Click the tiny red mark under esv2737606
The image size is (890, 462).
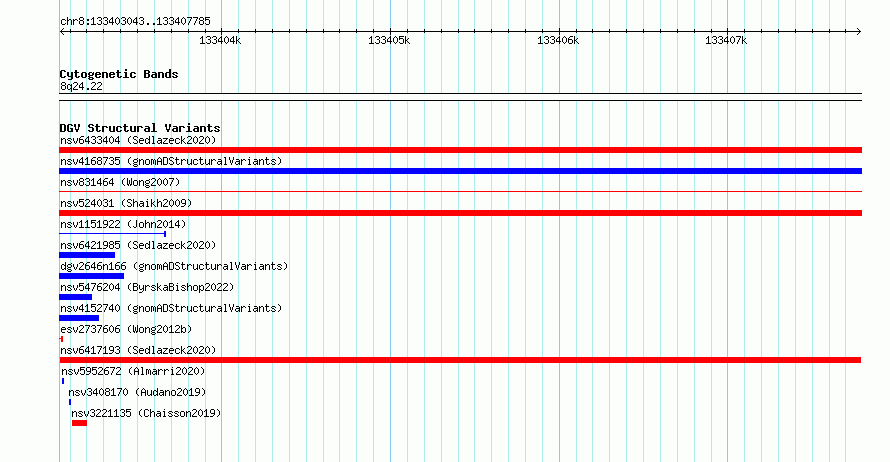point(61,339)
